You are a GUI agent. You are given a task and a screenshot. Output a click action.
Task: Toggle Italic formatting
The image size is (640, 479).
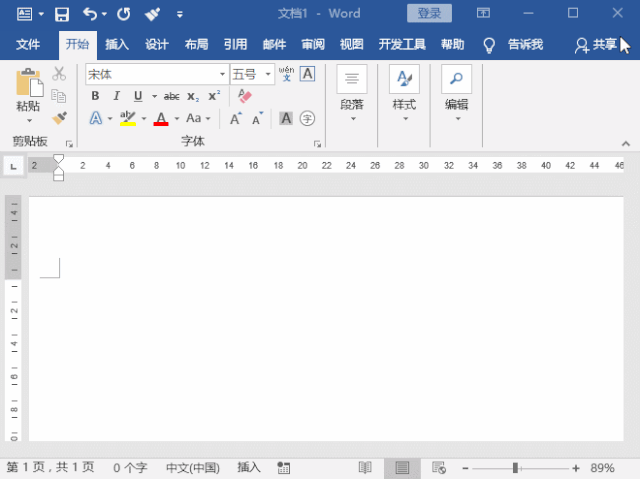tap(116, 96)
